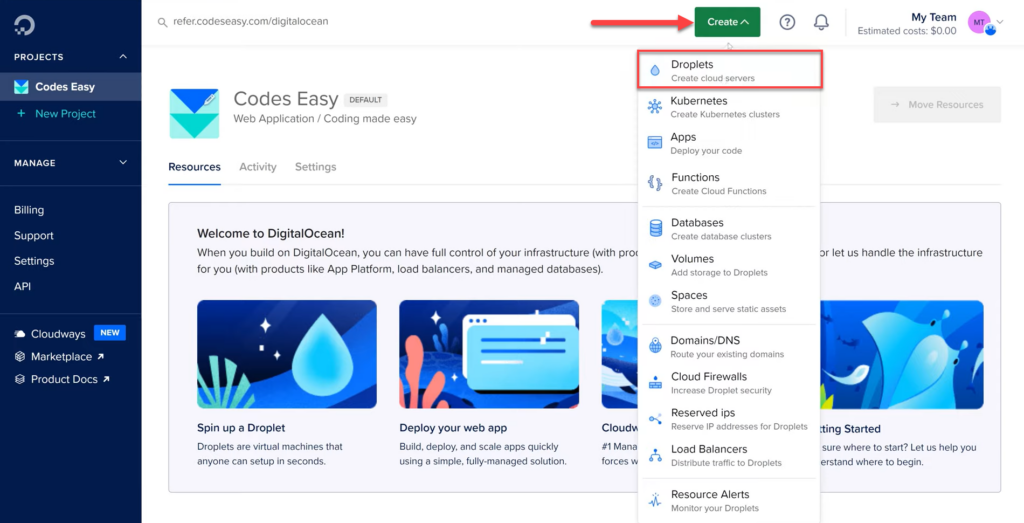Screen dimensions: 1024x523
Task: Open the account dropdown chevron beside avatar
Action: point(1000,22)
